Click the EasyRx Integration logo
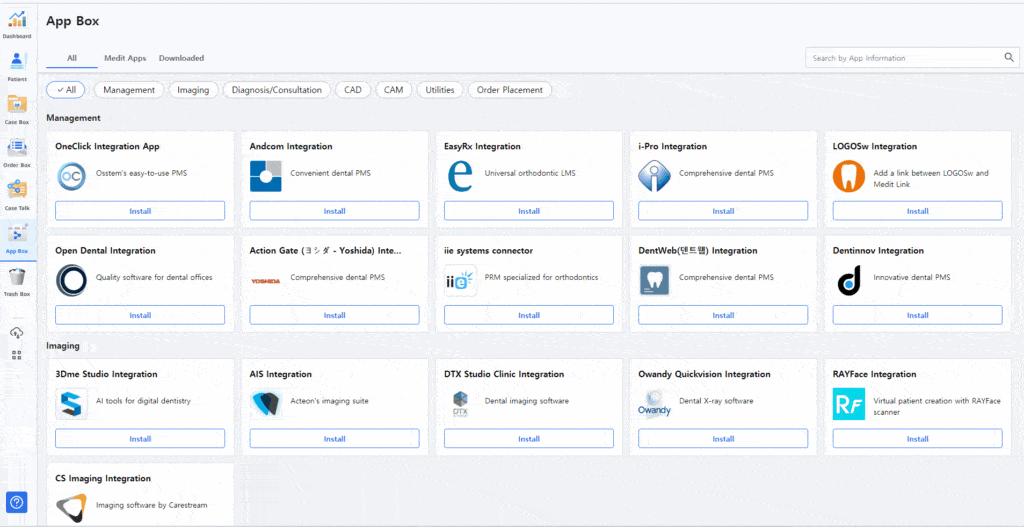The image size is (1024, 527). click(460, 176)
